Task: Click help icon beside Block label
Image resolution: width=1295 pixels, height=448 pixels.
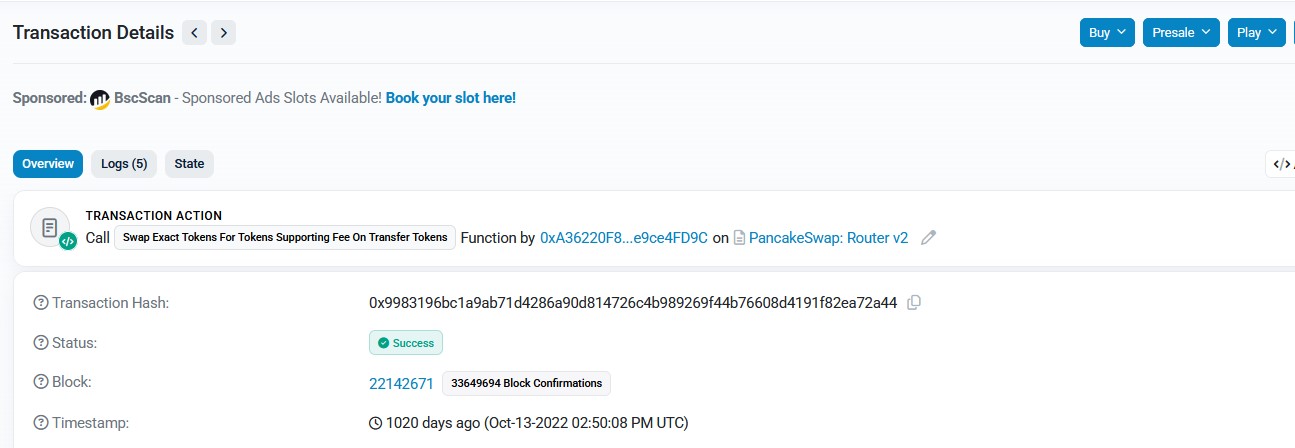Action: pyautogui.click(x=41, y=382)
